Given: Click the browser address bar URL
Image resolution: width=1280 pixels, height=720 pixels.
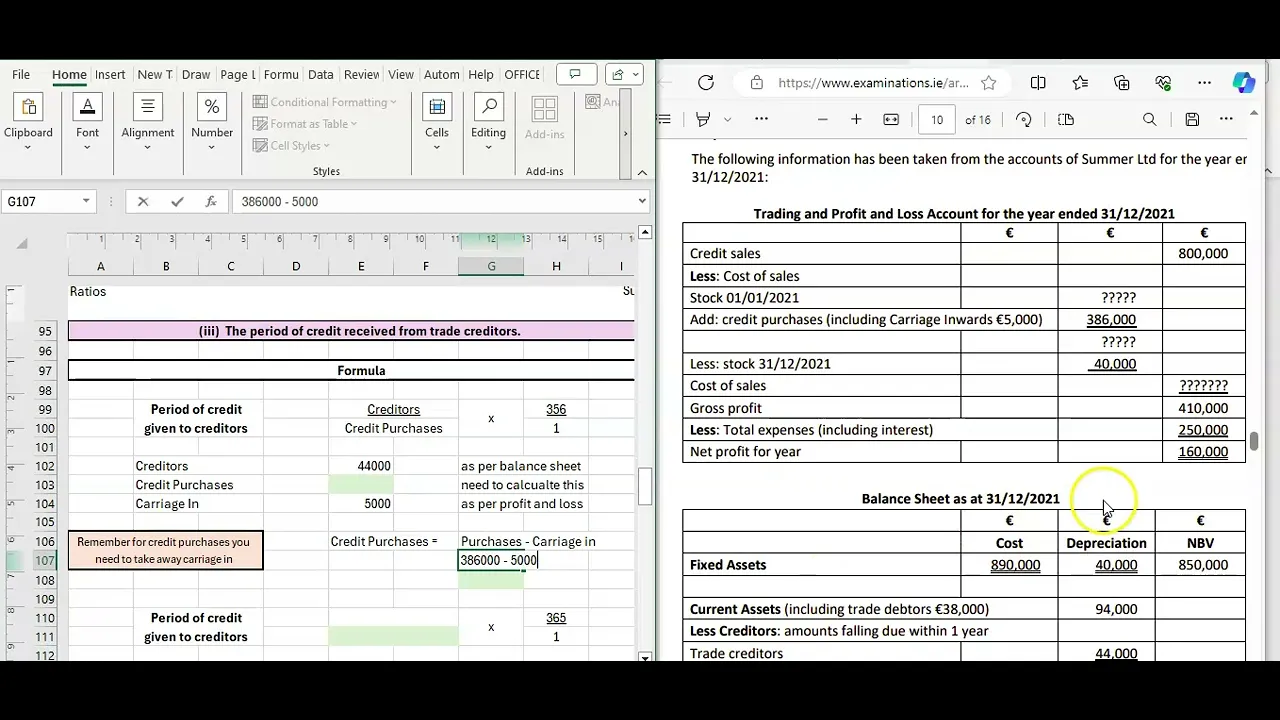Looking at the screenshot, I should pos(872,83).
